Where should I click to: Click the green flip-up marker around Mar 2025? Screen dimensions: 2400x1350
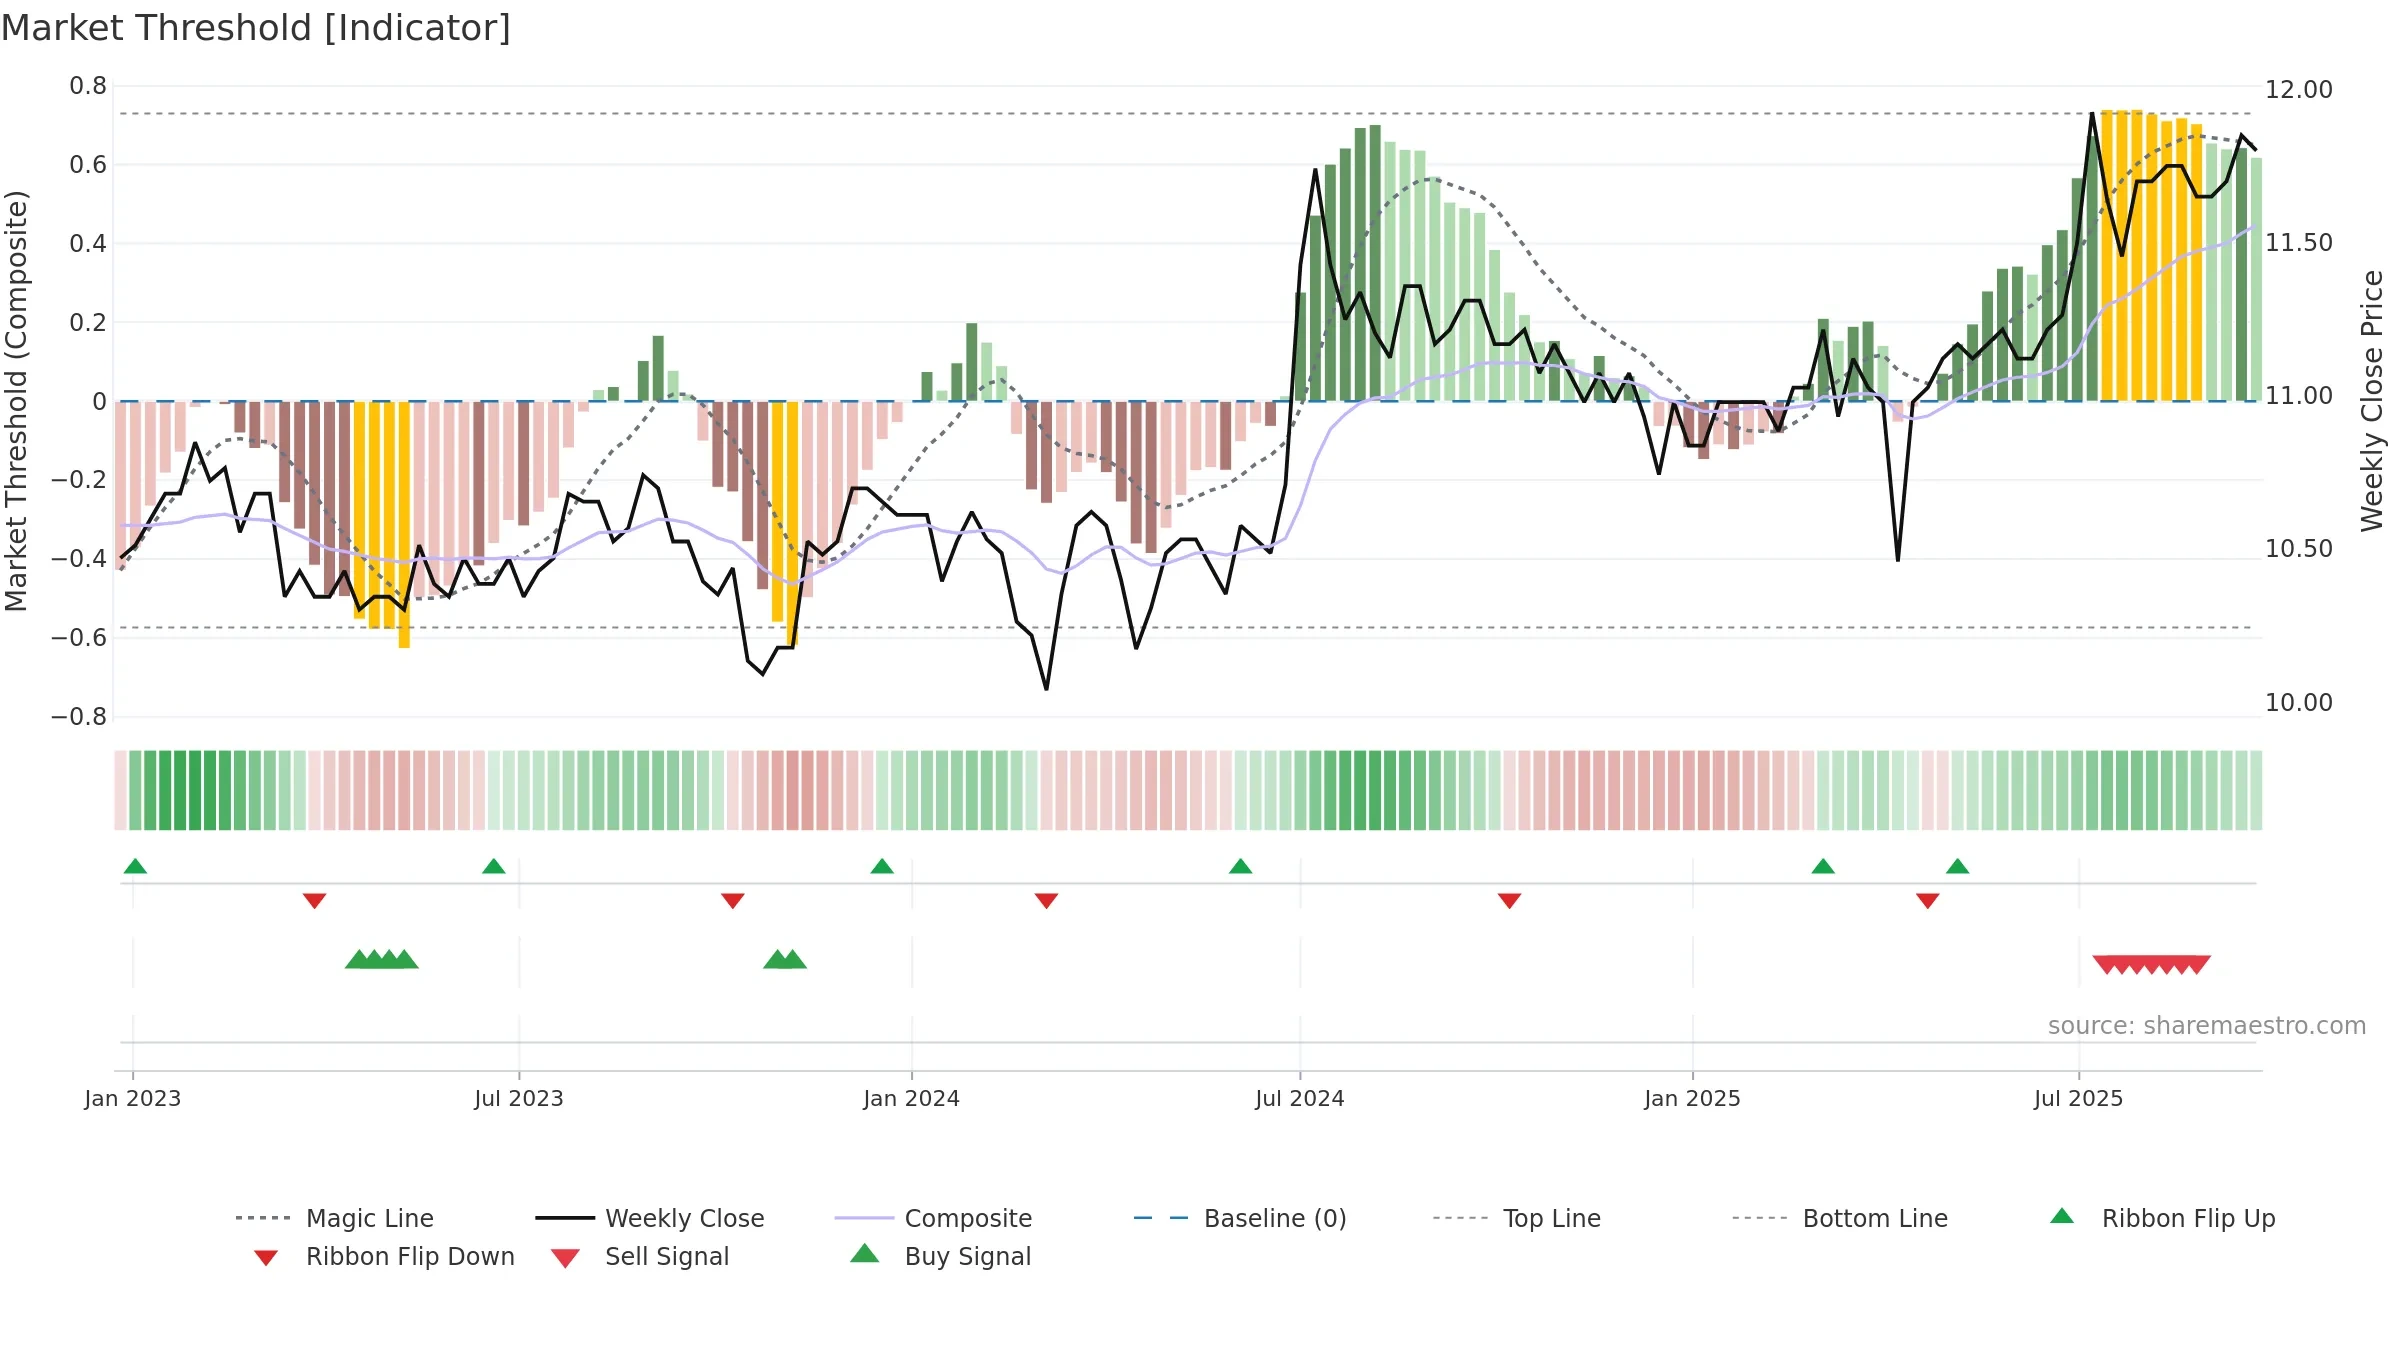coord(1823,866)
